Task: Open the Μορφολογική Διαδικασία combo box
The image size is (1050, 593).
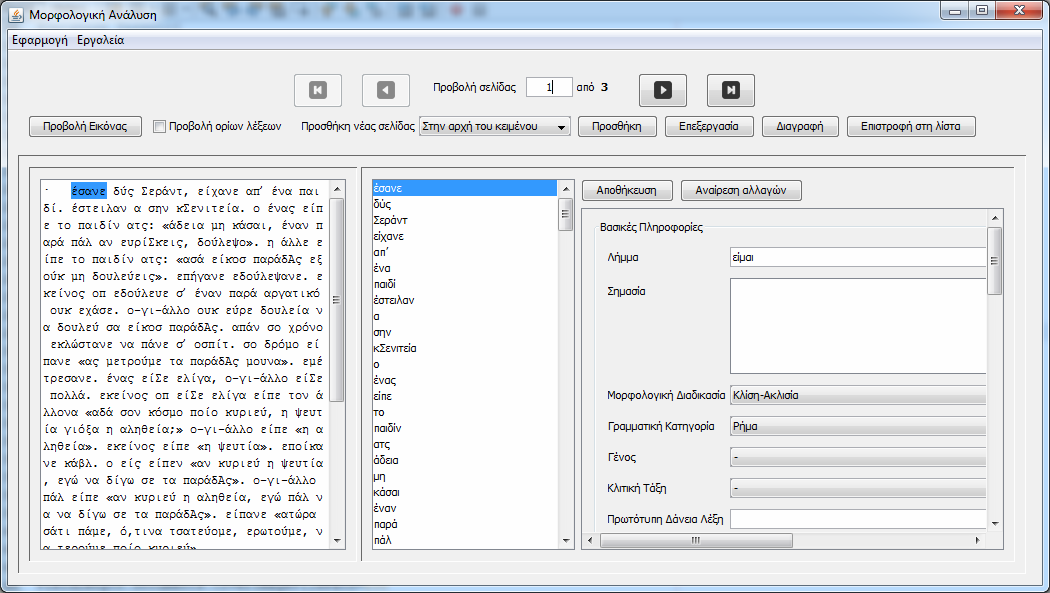Action: [x=858, y=396]
